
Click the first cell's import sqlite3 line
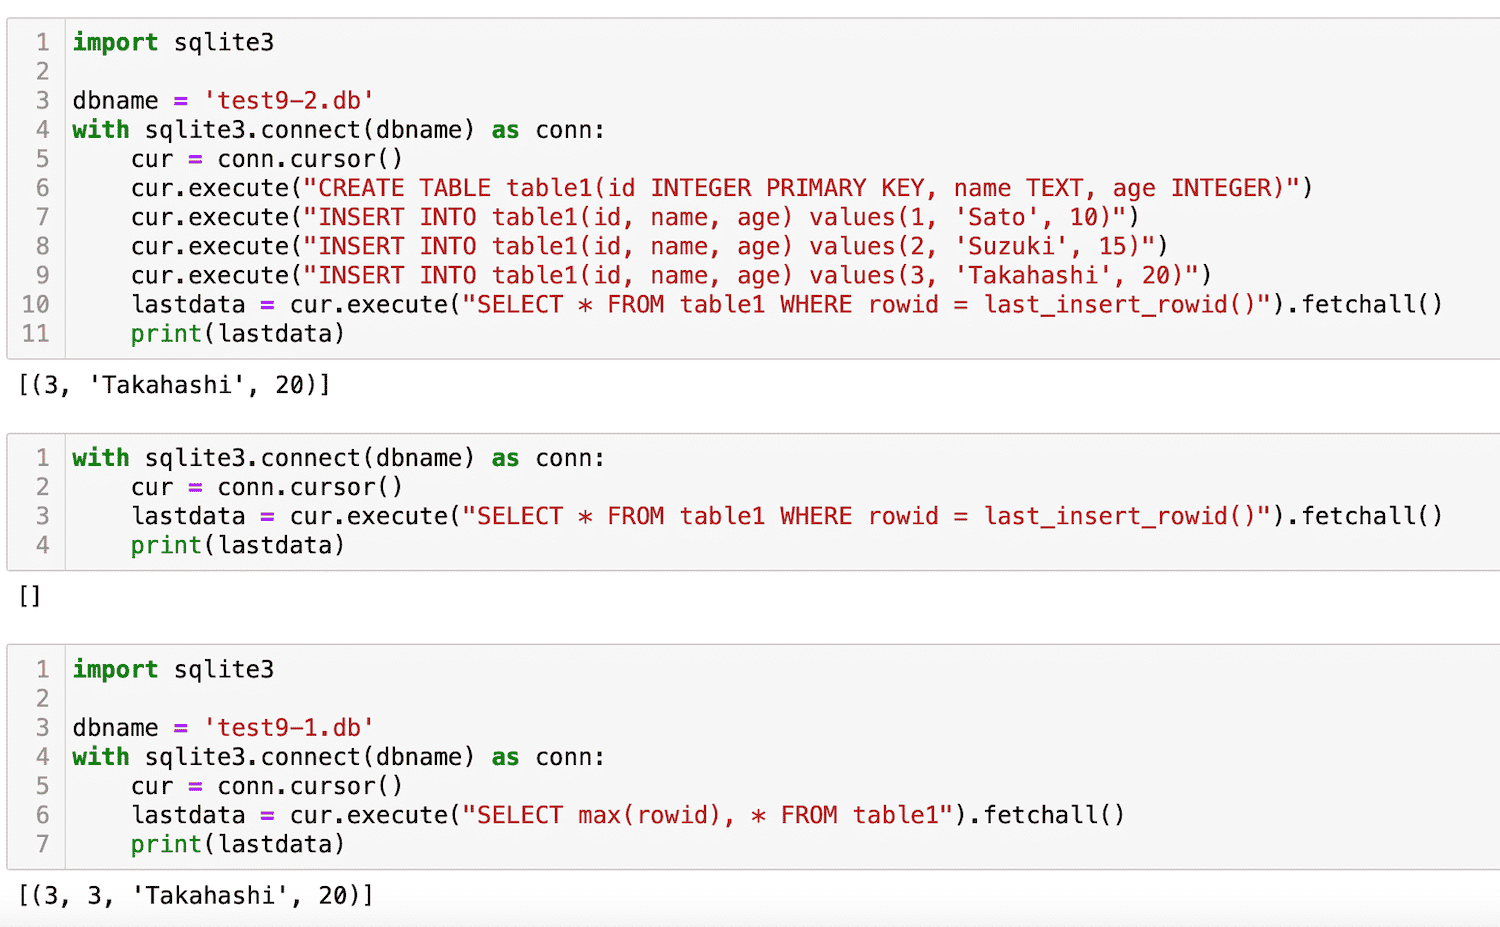point(173,42)
